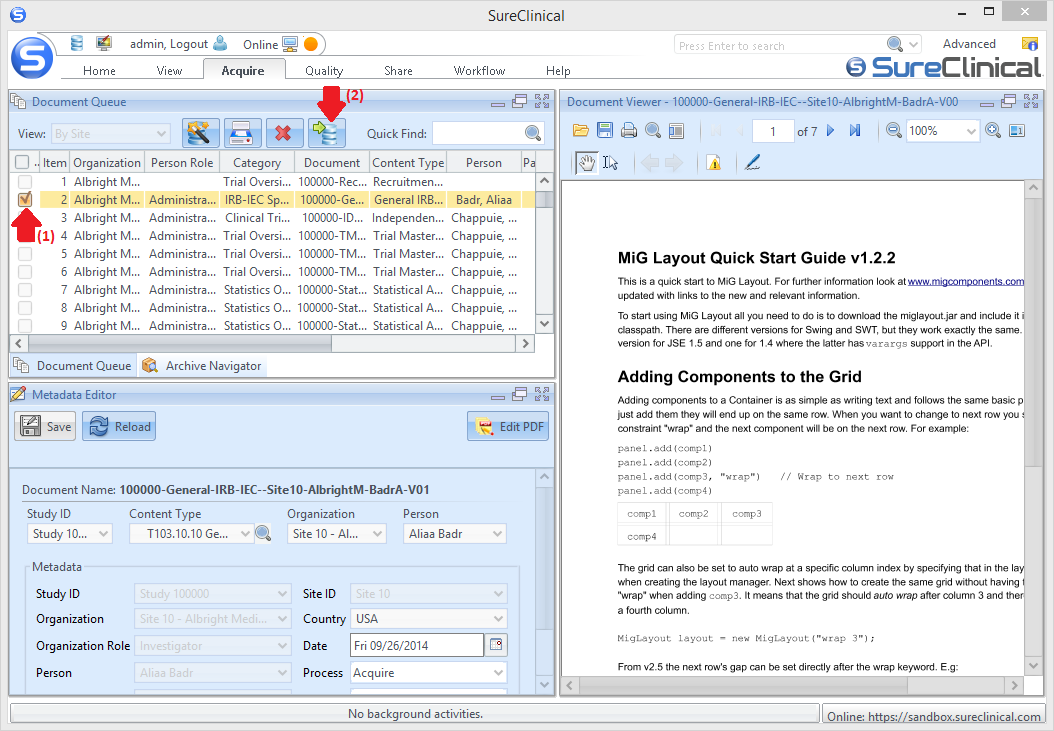
Task: Open the 'Site 10 - Al...' Organization dropdown
Action: (x=337, y=534)
